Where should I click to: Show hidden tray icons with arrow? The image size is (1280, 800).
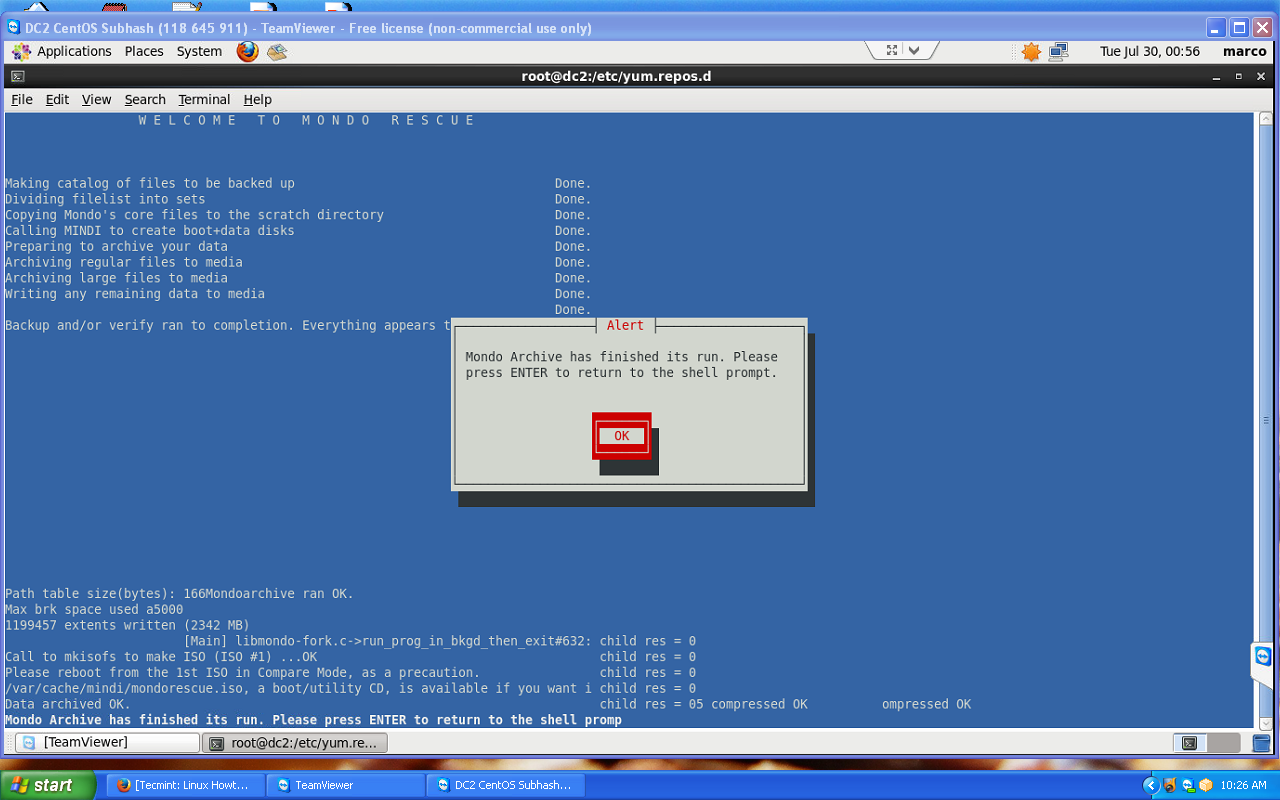coord(1150,785)
